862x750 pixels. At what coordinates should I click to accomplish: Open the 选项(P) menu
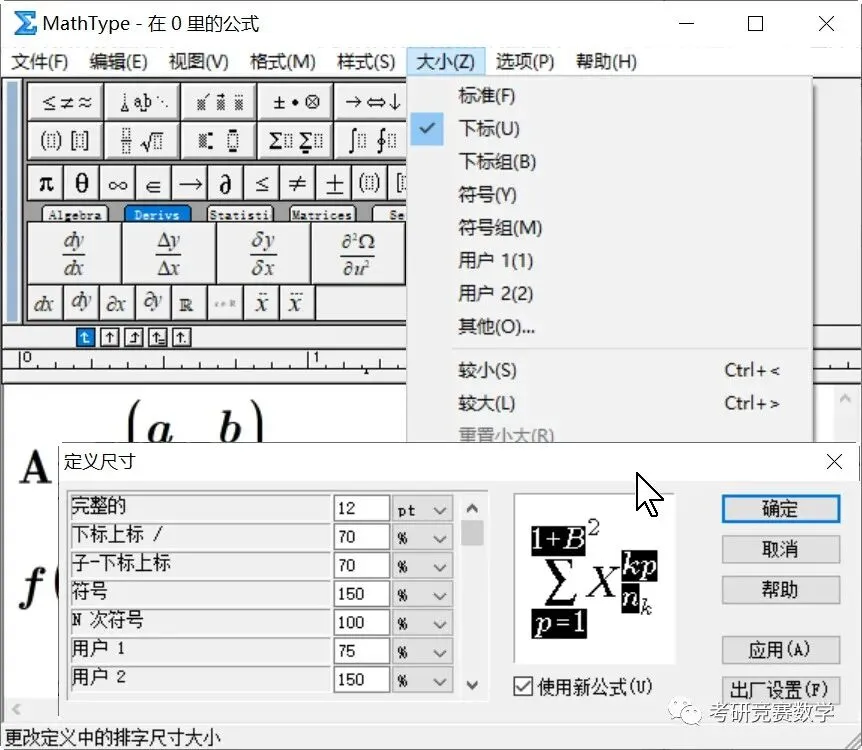click(x=525, y=62)
